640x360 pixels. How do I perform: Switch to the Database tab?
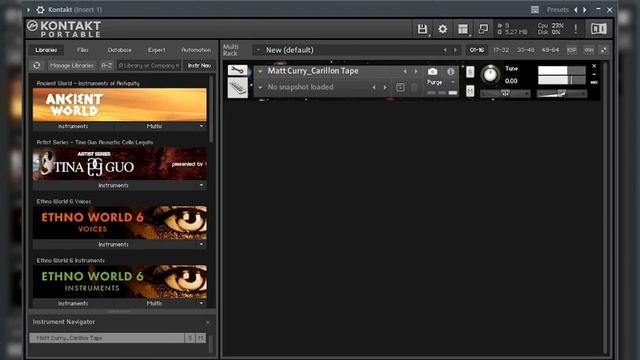tap(120, 50)
